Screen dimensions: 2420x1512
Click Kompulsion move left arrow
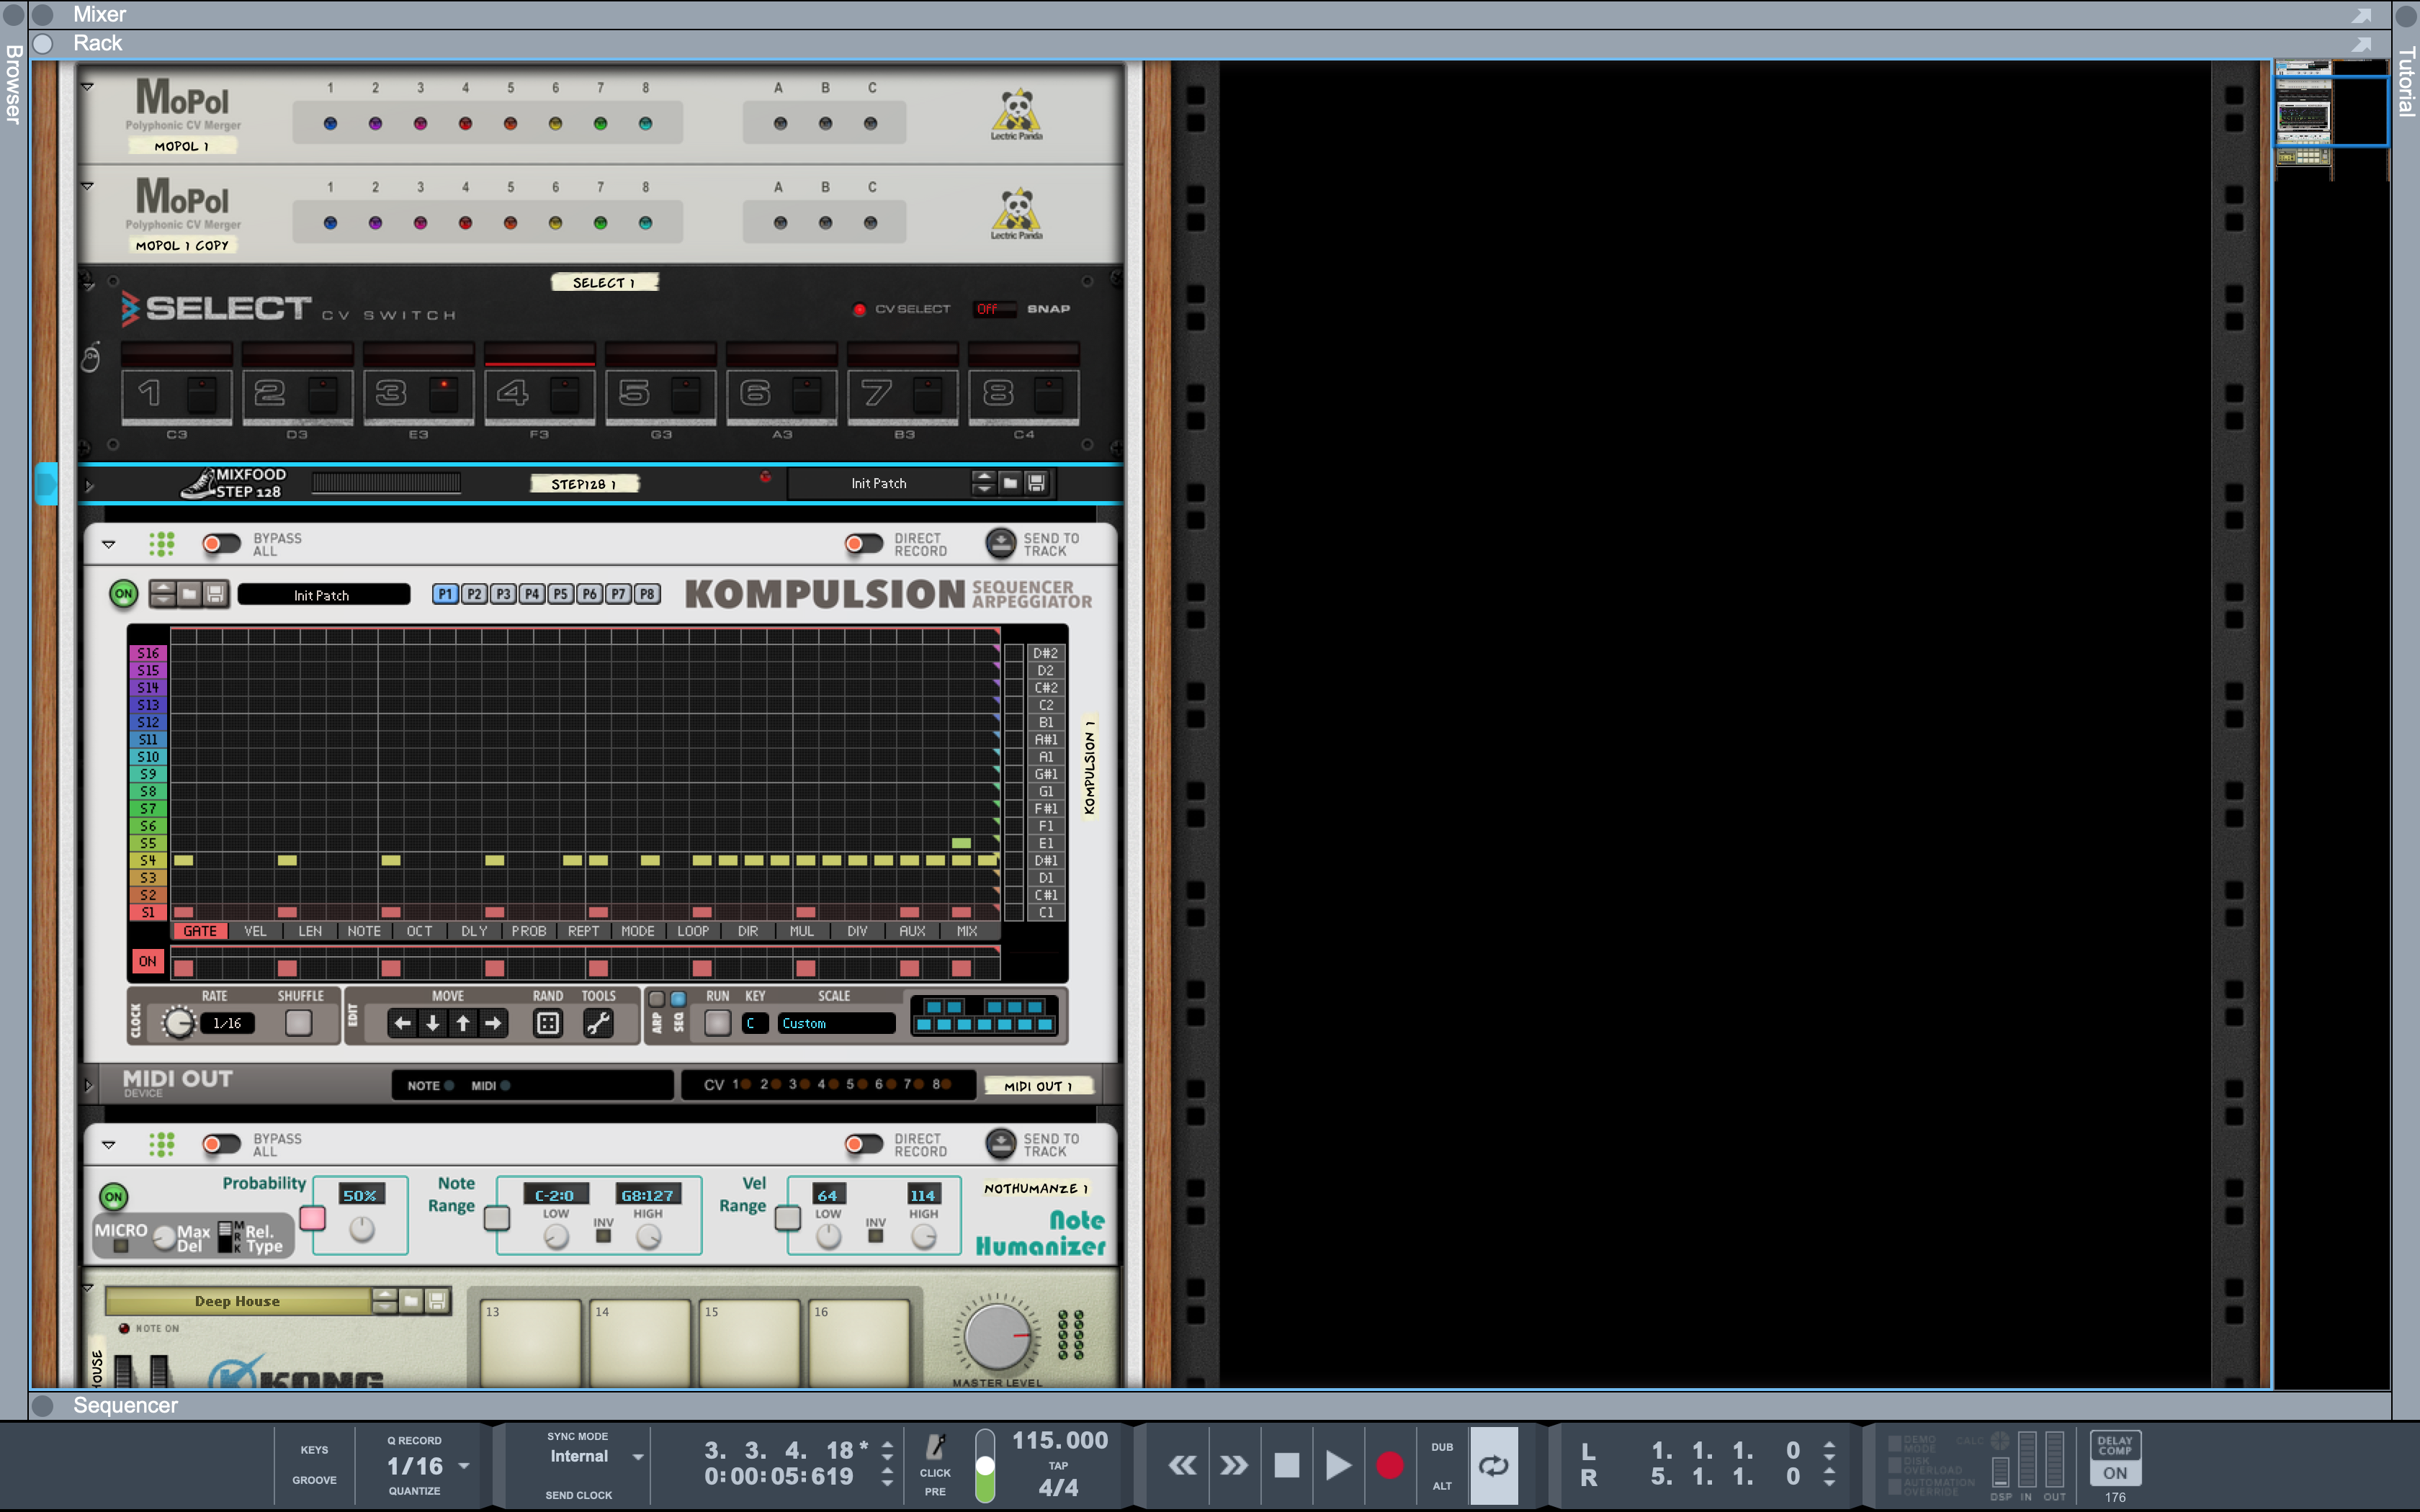point(402,1023)
